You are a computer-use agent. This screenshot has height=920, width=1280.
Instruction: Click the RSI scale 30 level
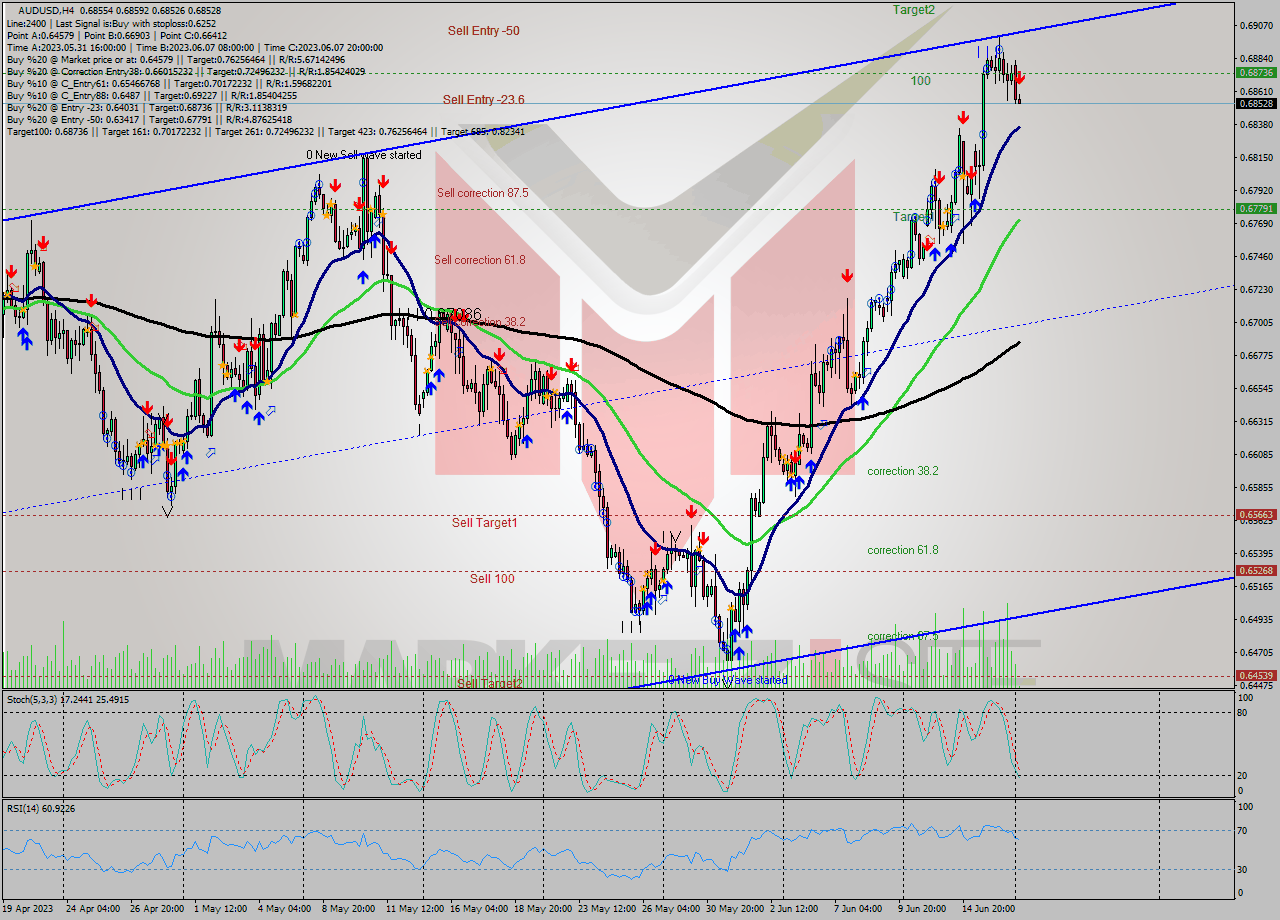[x=1243, y=869]
